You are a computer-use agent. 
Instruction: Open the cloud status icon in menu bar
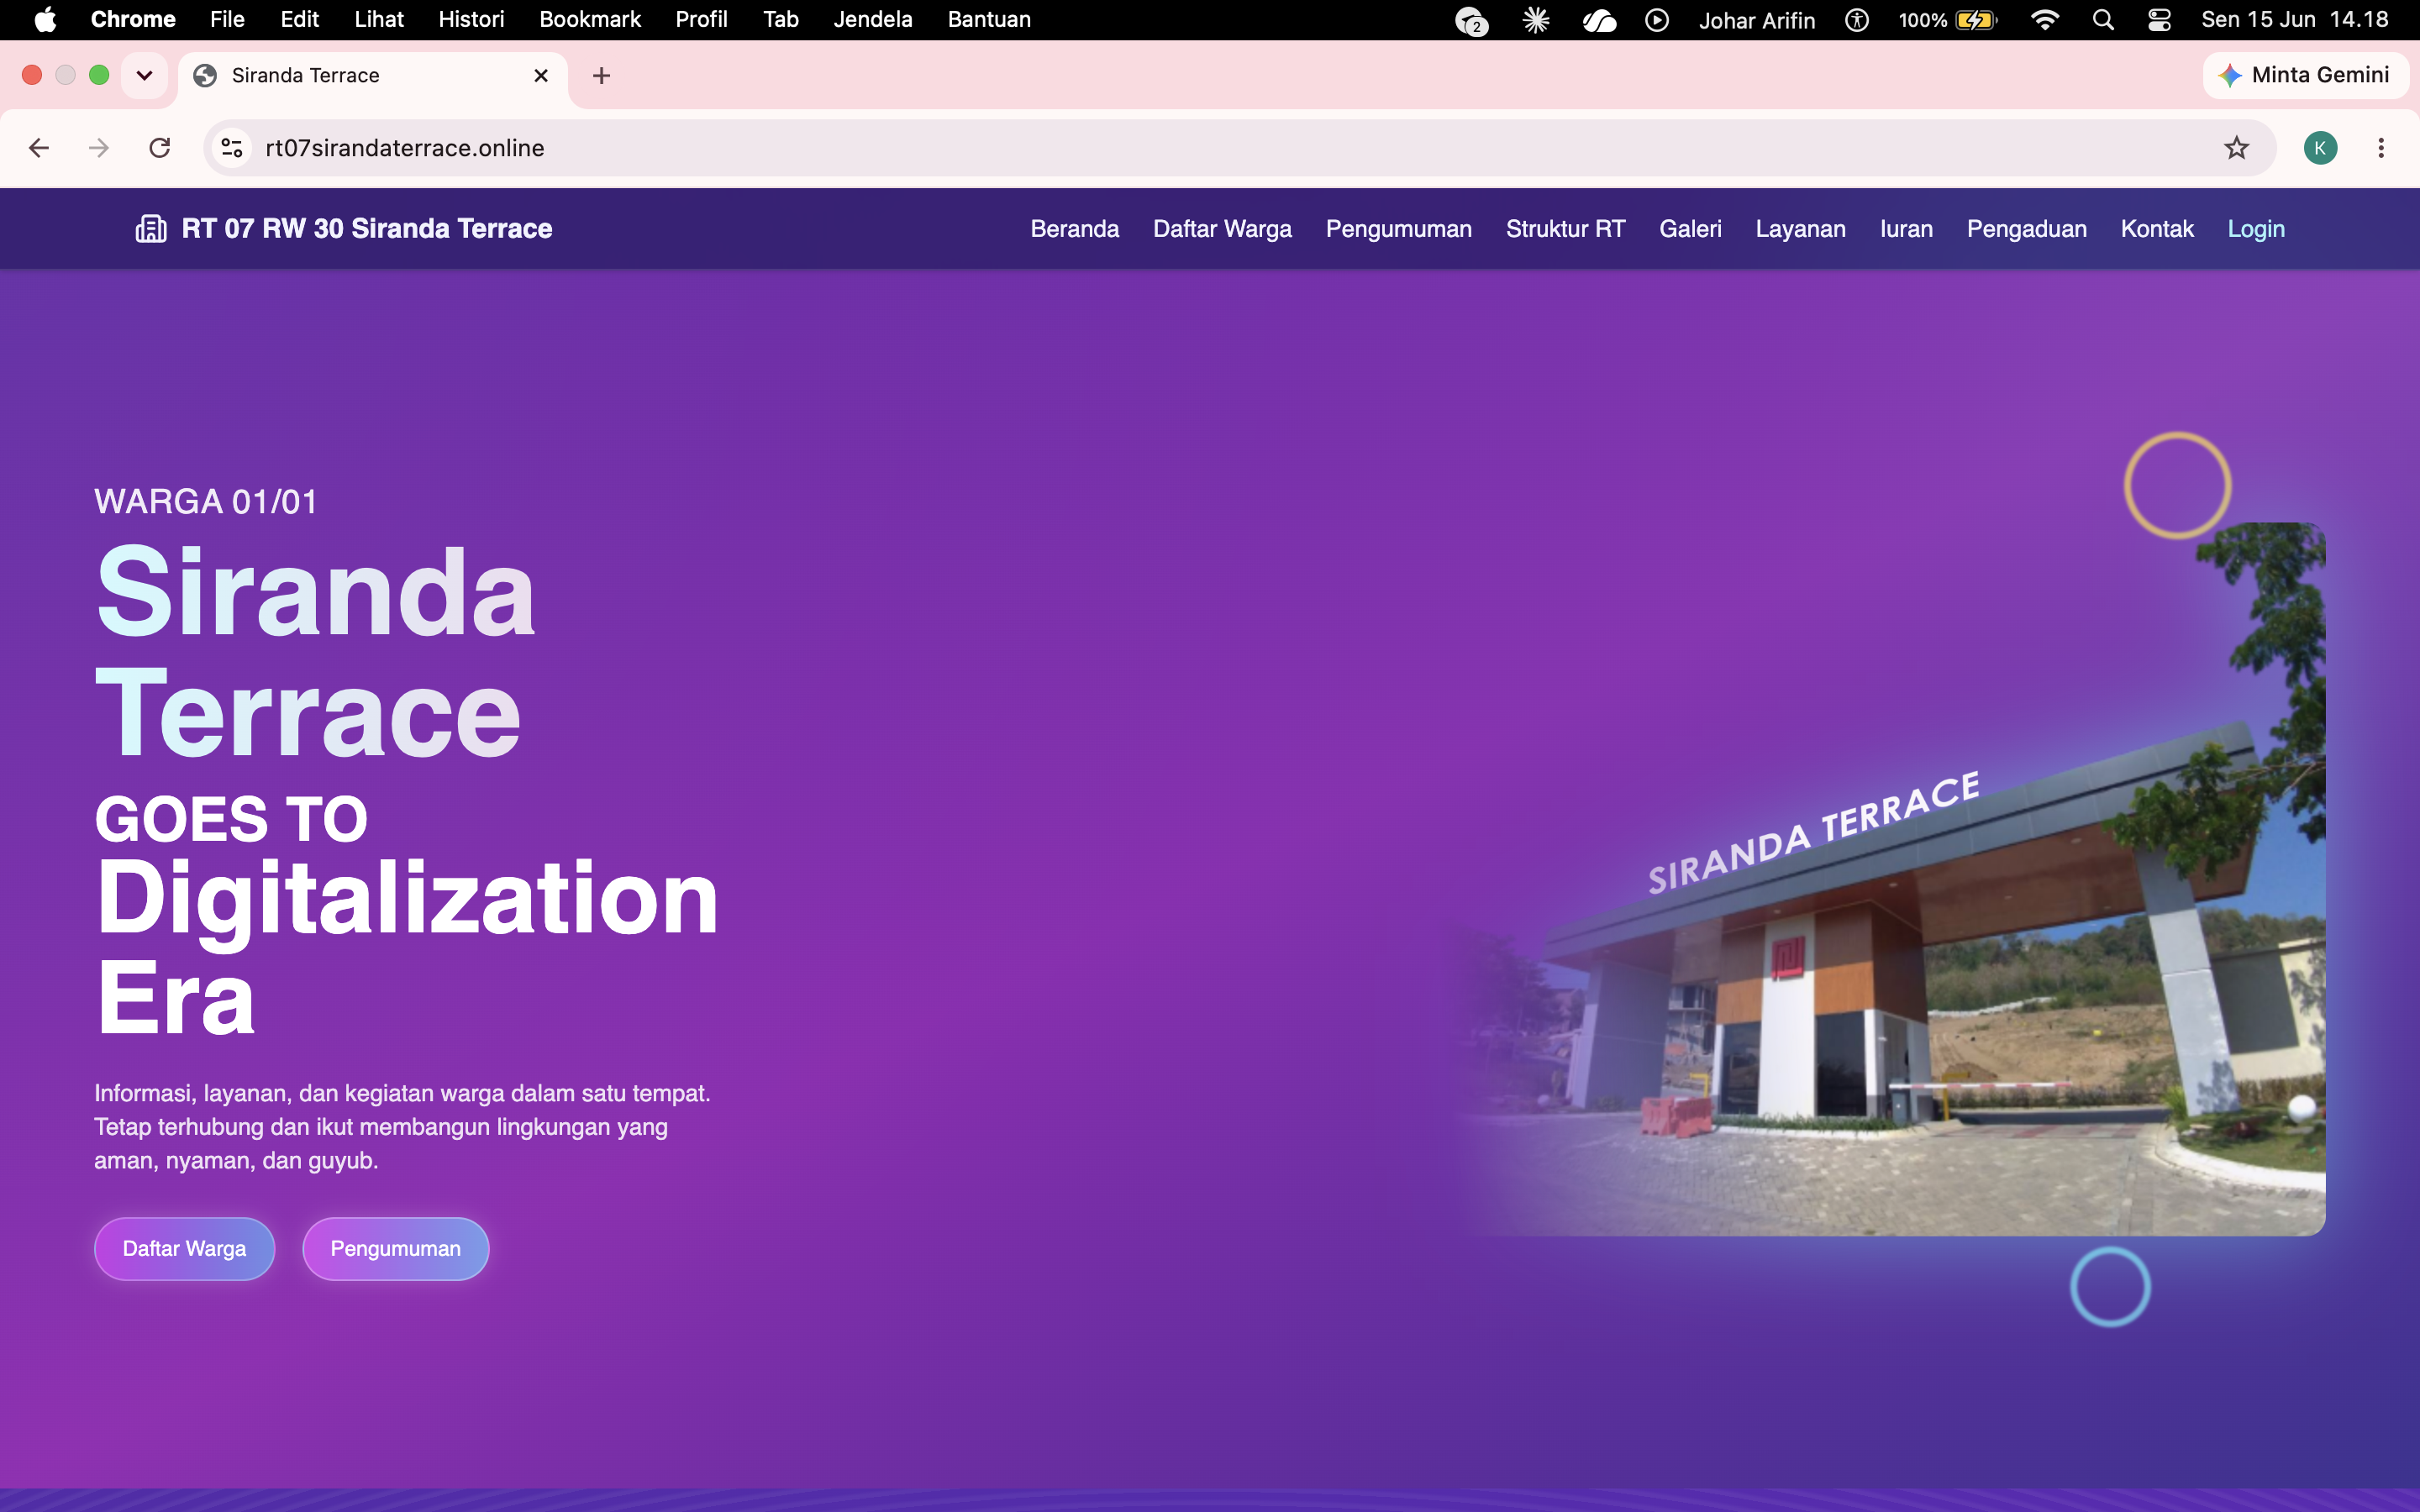(1599, 20)
